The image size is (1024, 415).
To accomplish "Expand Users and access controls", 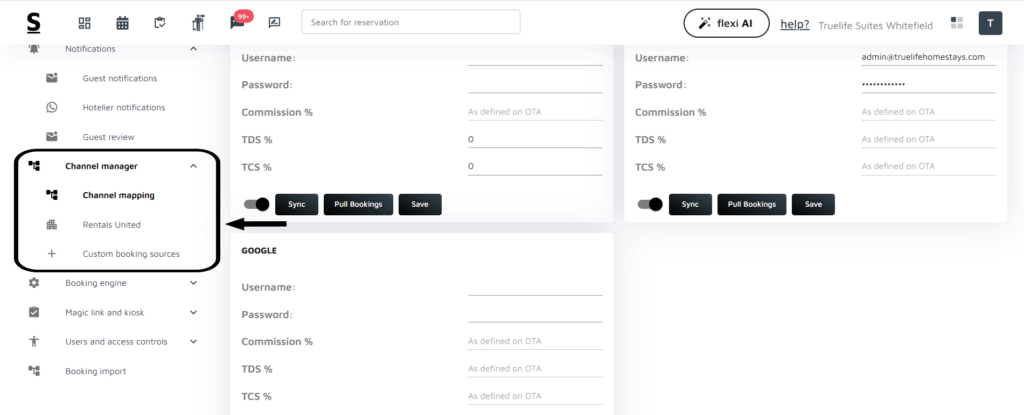I will tap(194, 342).
